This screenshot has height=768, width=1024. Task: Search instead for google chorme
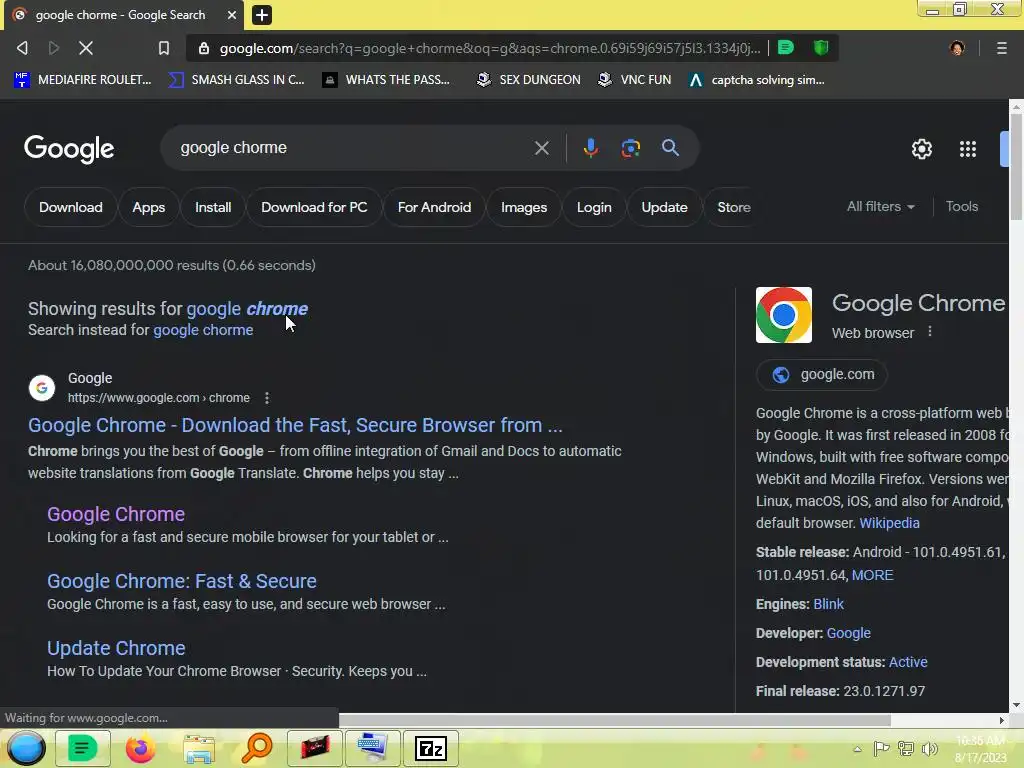203,330
